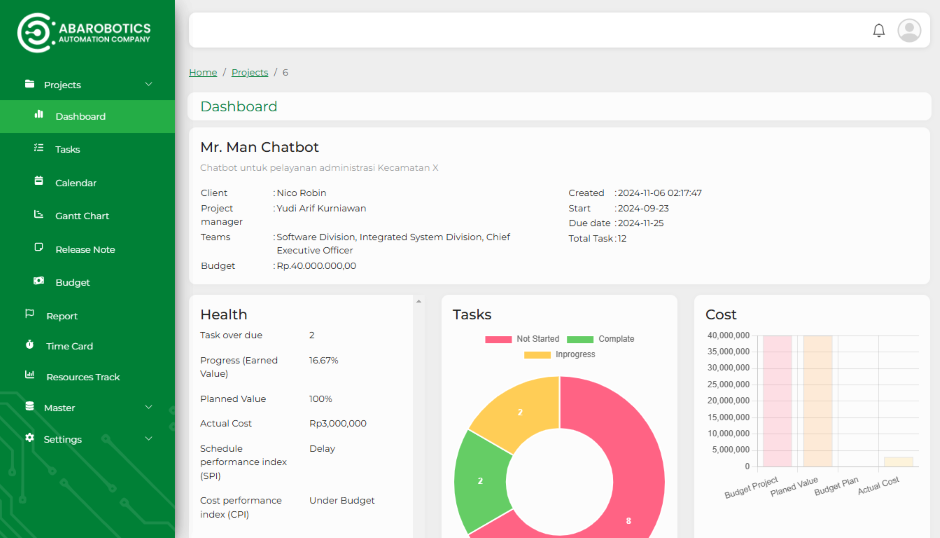This screenshot has height=538, width=940.
Task: Click the start date 2024-09-23
Action: [643, 208]
